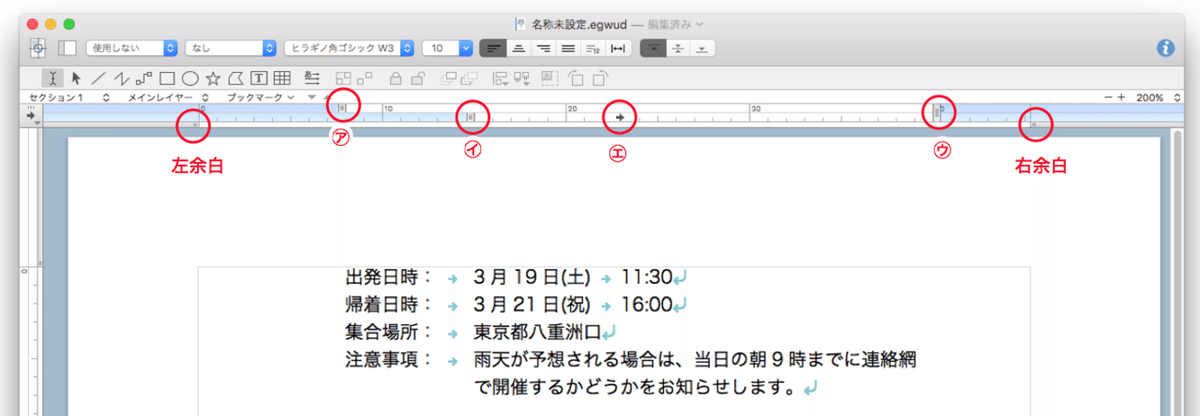Click the ungroup objects icon
Image resolution: width=1200 pixels, height=416 pixels.
(366, 77)
